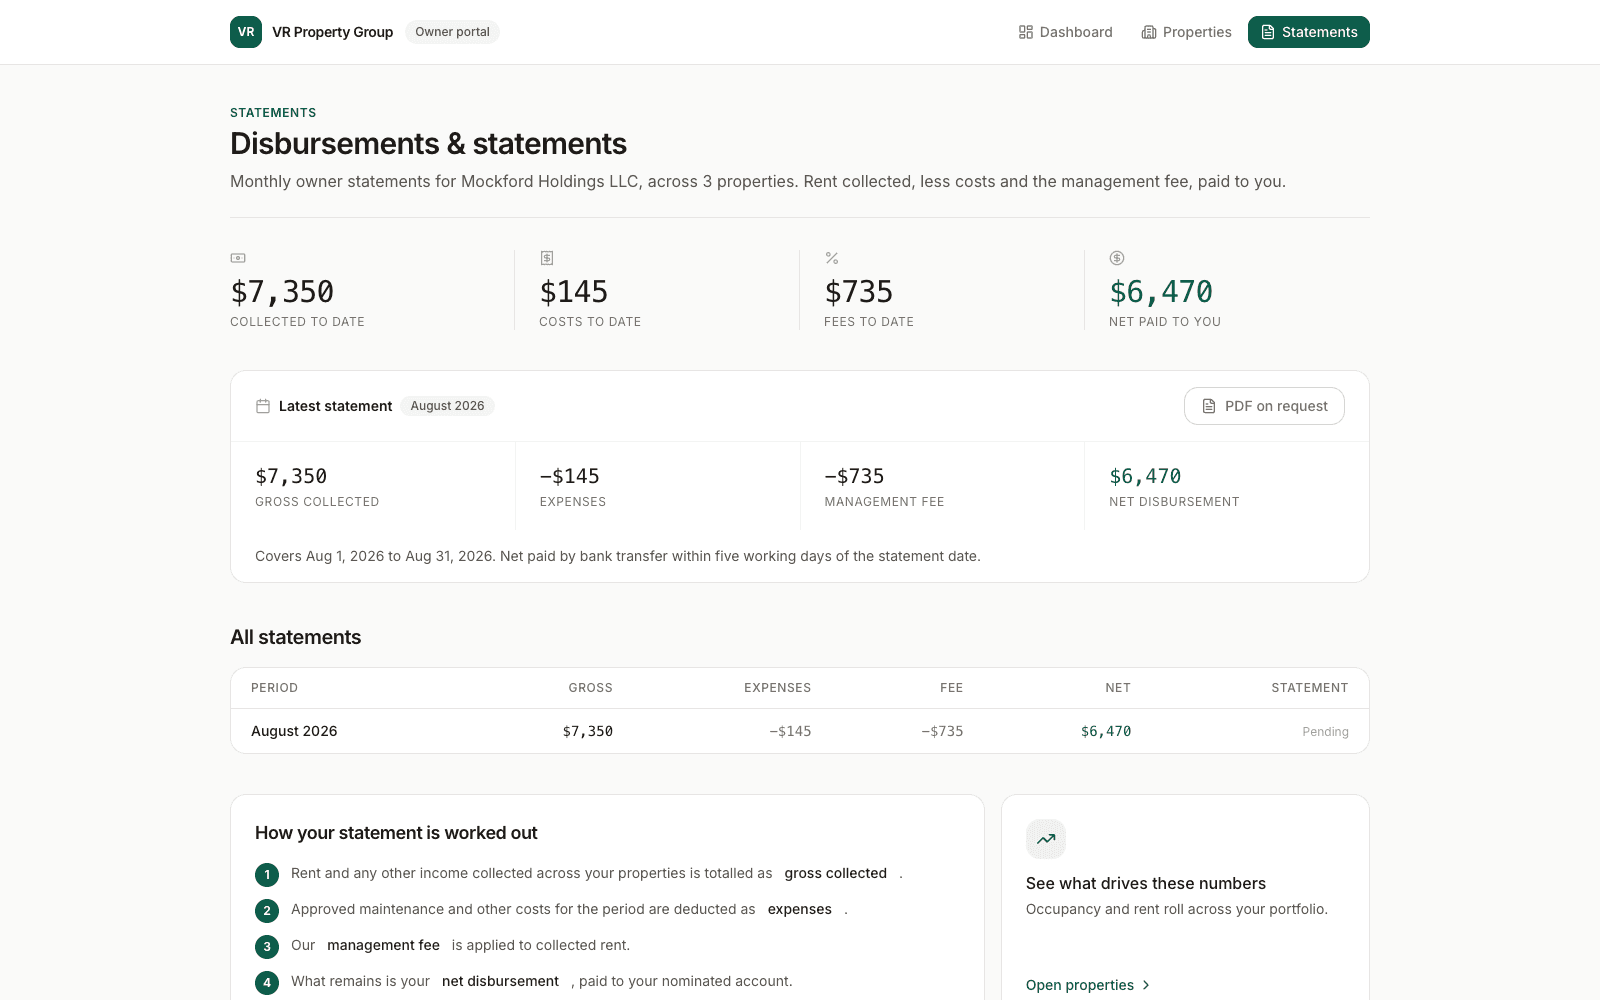Click 'See what drives these numbers' heading

tap(1146, 883)
